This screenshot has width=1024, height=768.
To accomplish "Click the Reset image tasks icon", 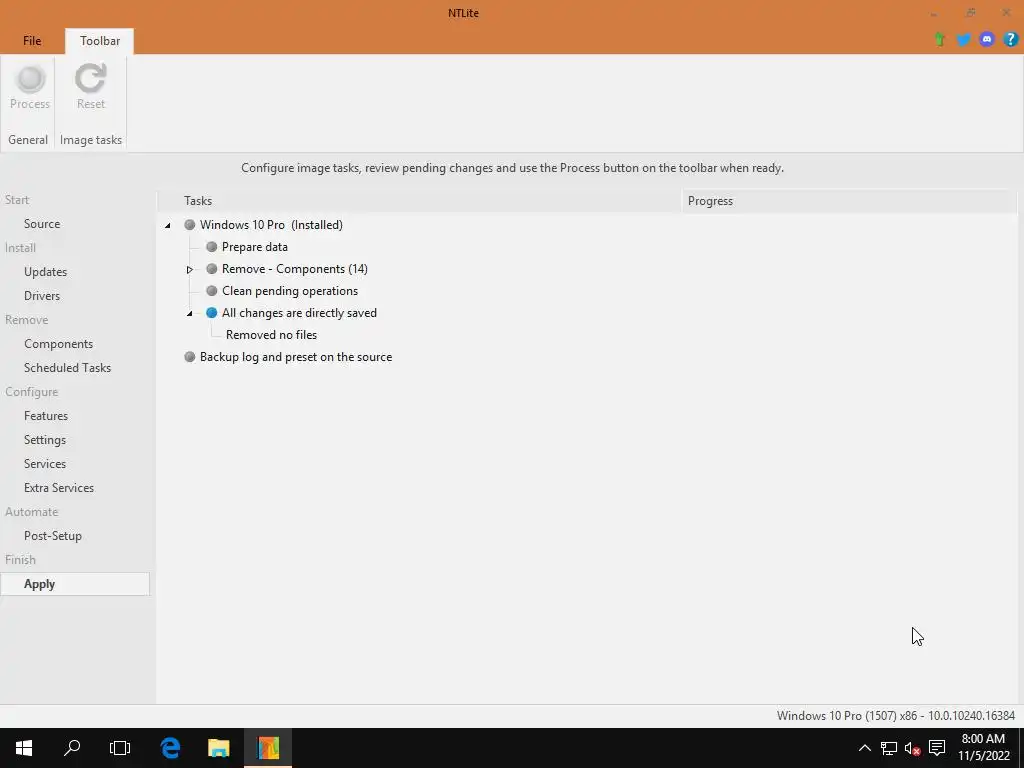I will click(x=90, y=78).
